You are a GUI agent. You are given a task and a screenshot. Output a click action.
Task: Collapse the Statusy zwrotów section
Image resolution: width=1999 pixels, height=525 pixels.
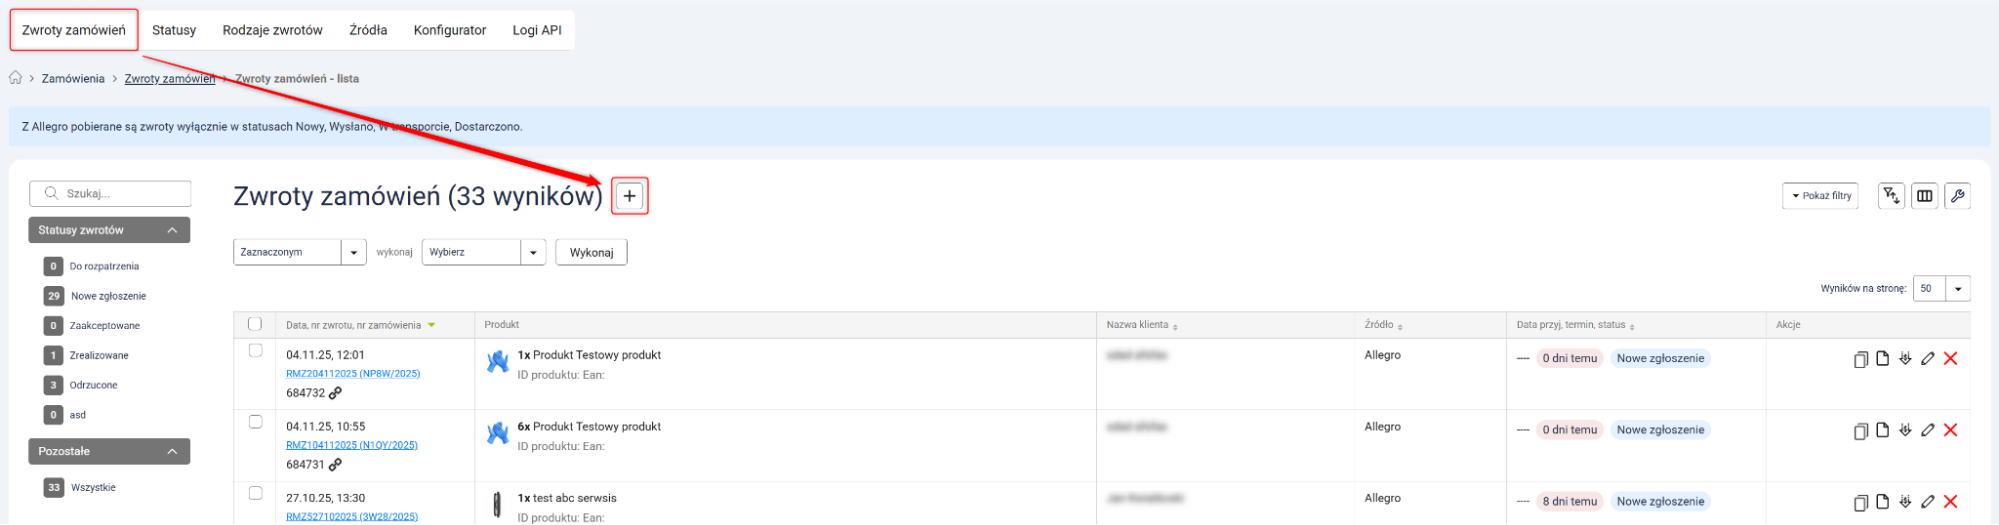pos(172,230)
